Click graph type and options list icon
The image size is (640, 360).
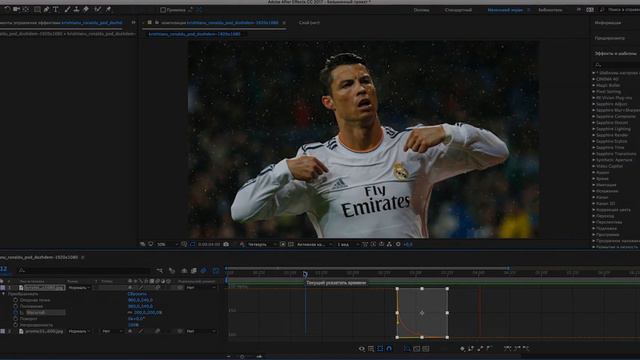coord(371,349)
